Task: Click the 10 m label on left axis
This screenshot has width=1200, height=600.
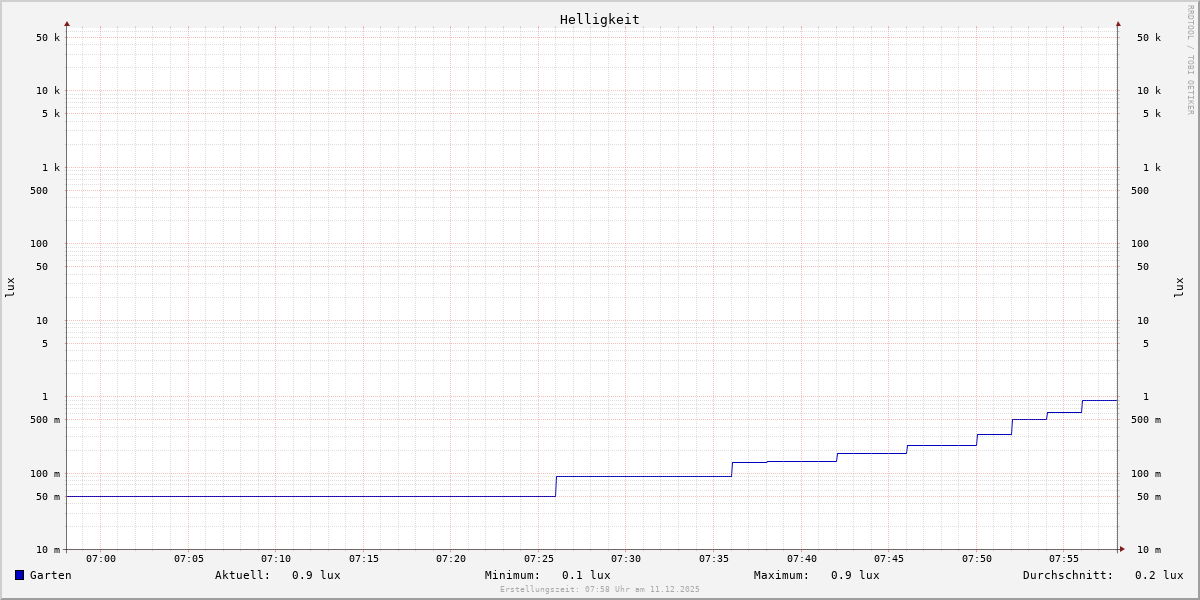Action: click(x=48, y=550)
